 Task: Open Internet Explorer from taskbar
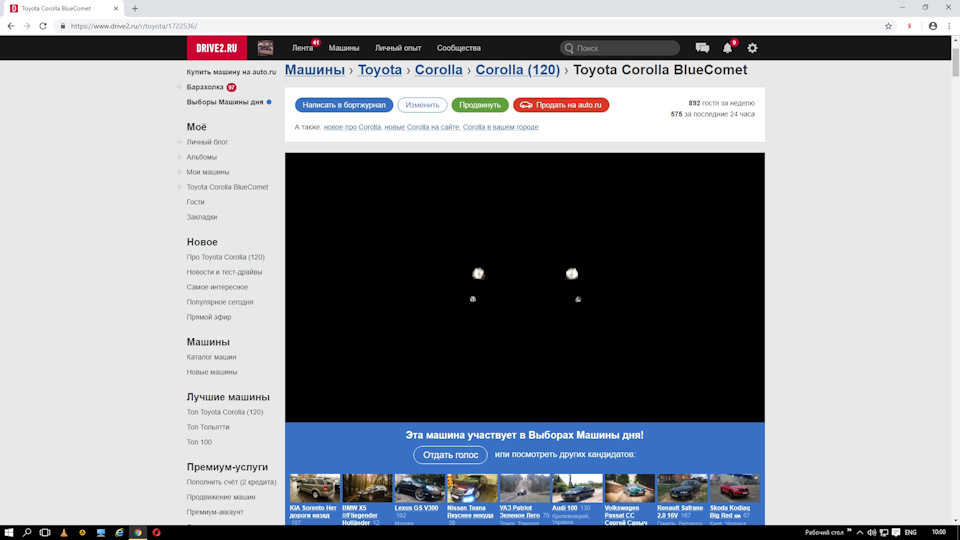tap(119, 533)
